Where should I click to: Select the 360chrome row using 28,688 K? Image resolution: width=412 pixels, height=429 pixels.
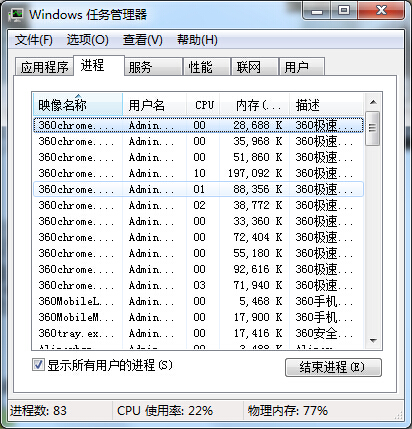[x=198, y=125]
